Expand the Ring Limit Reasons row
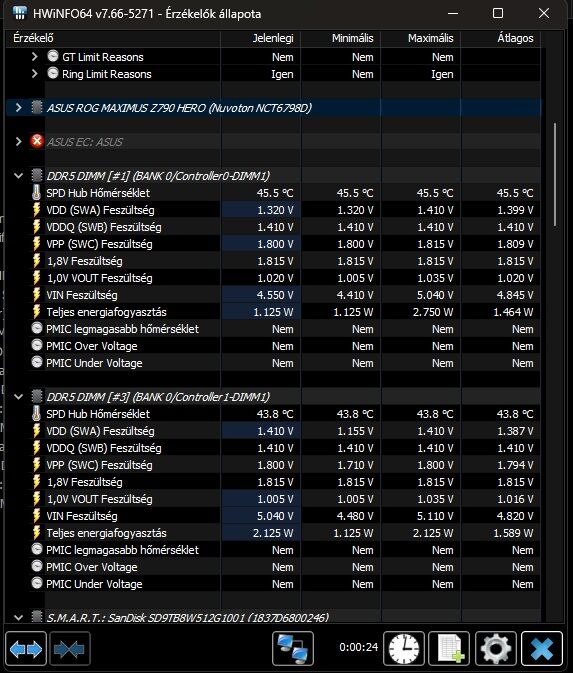Screen dimensions: 573x673 click(34, 74)
